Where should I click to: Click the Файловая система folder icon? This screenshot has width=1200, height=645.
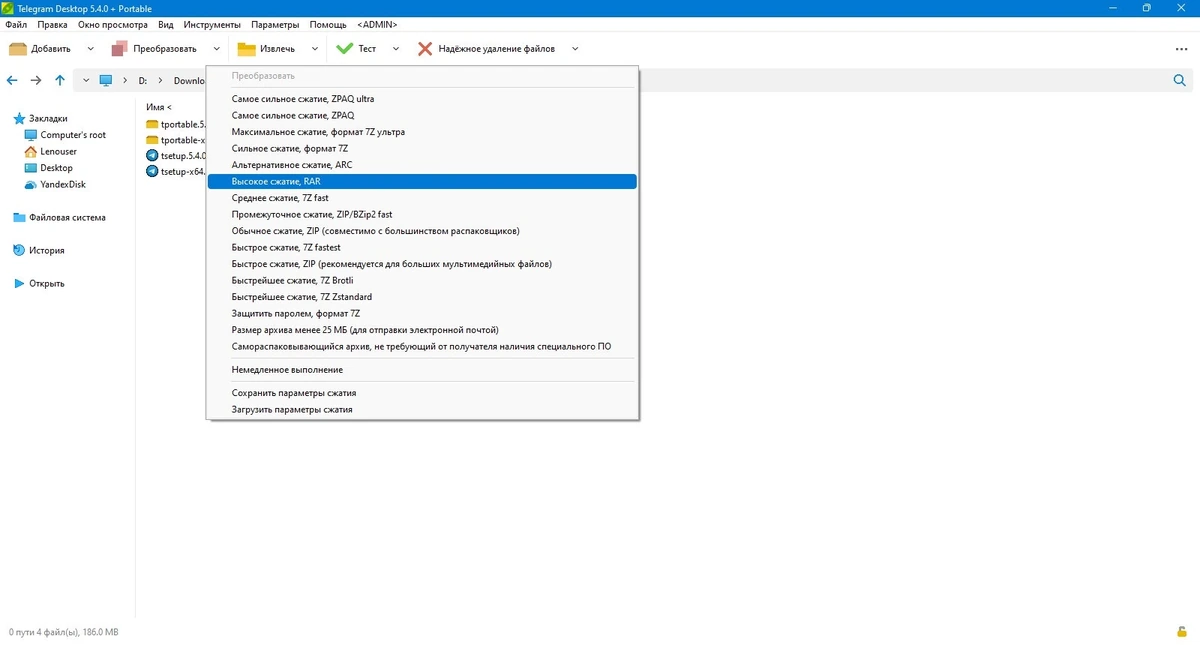click(x=18, y=217)
